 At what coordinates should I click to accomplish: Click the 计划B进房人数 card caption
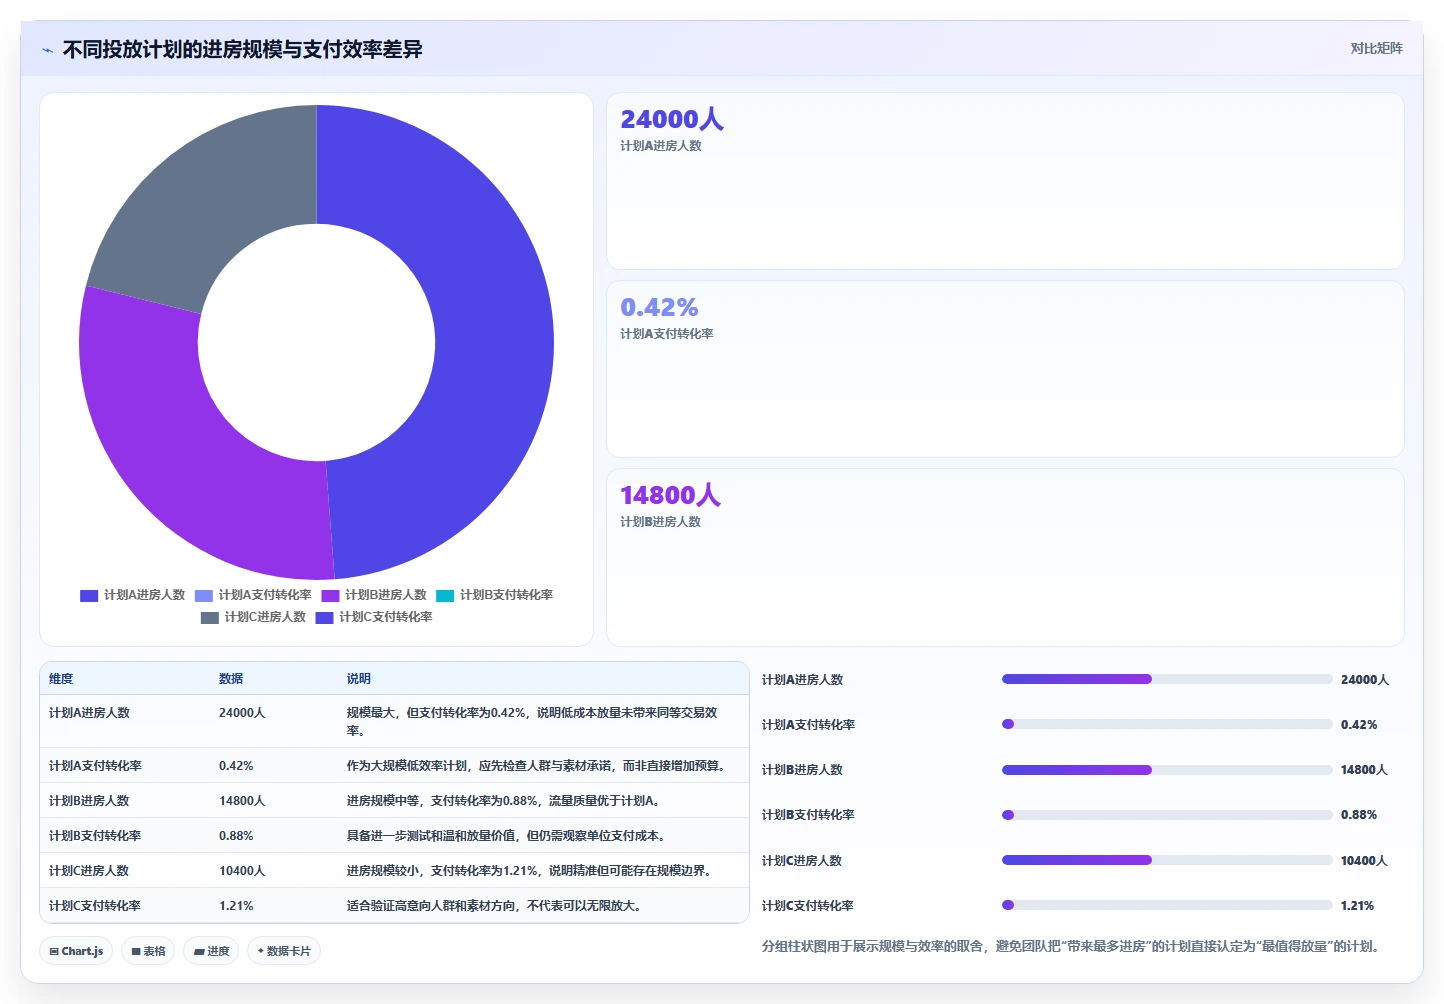(x=660, y=522)
